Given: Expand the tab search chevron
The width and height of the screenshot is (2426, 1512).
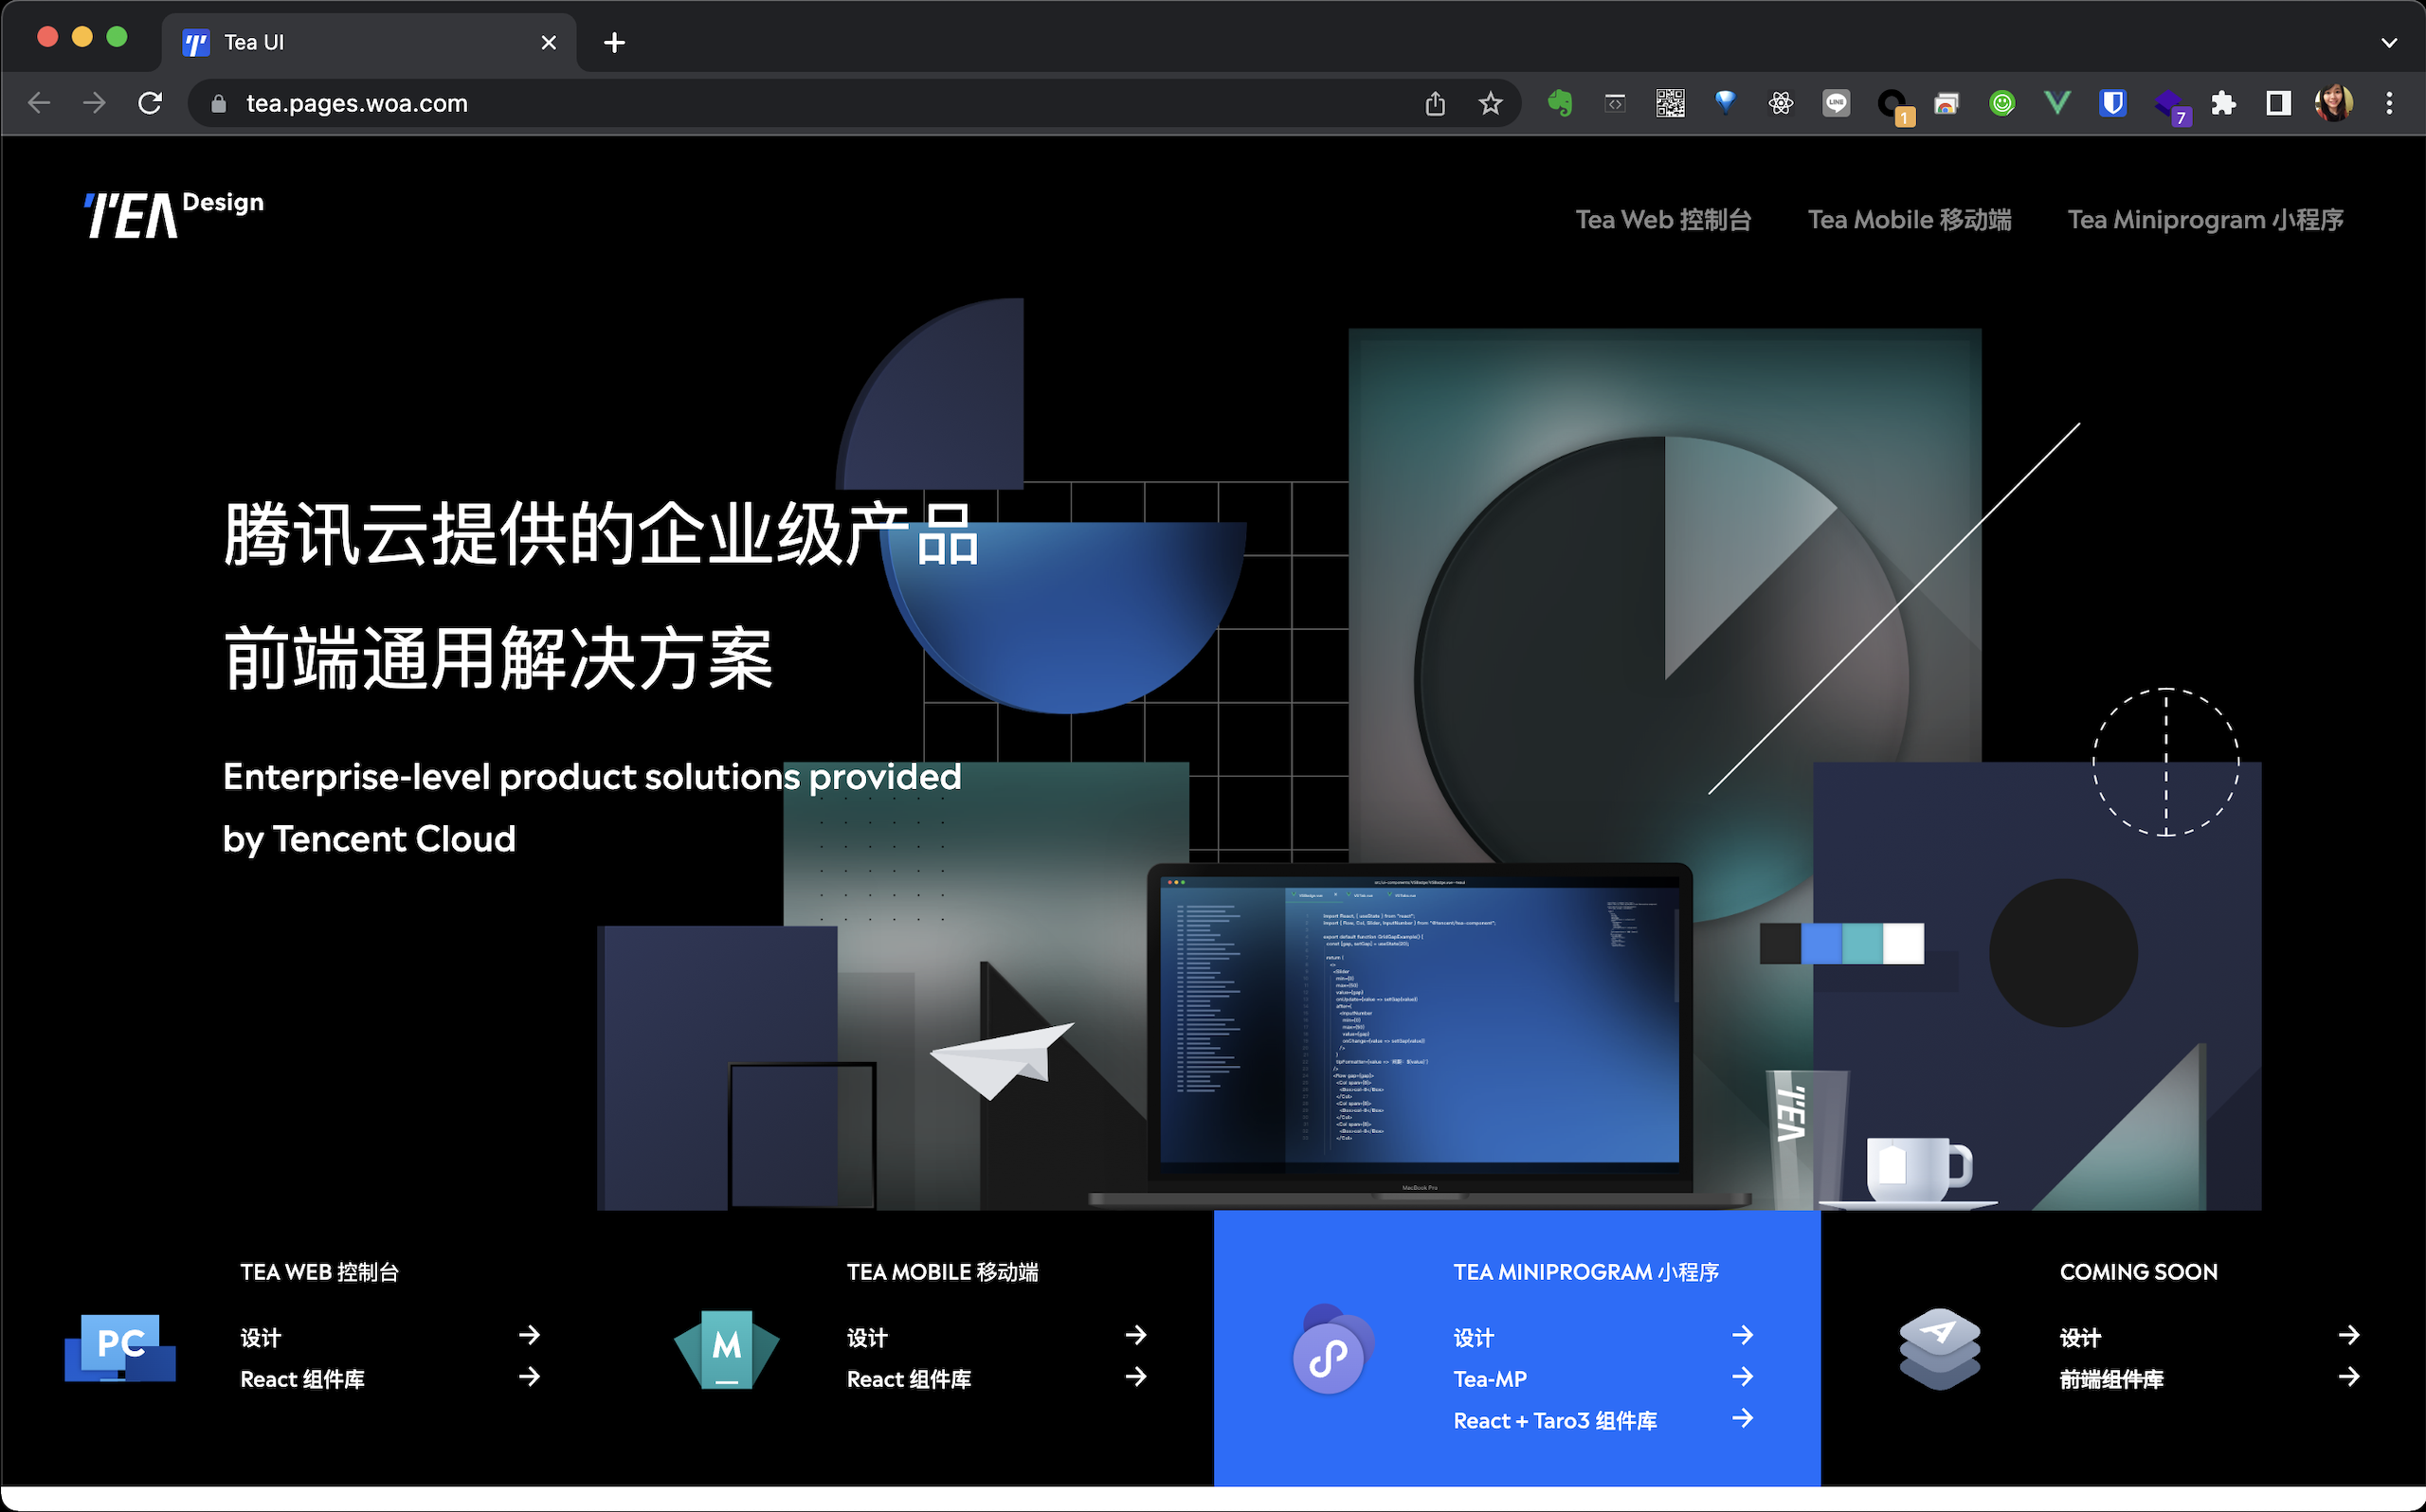Looking at the screenshot, I should click(2389, 43).
